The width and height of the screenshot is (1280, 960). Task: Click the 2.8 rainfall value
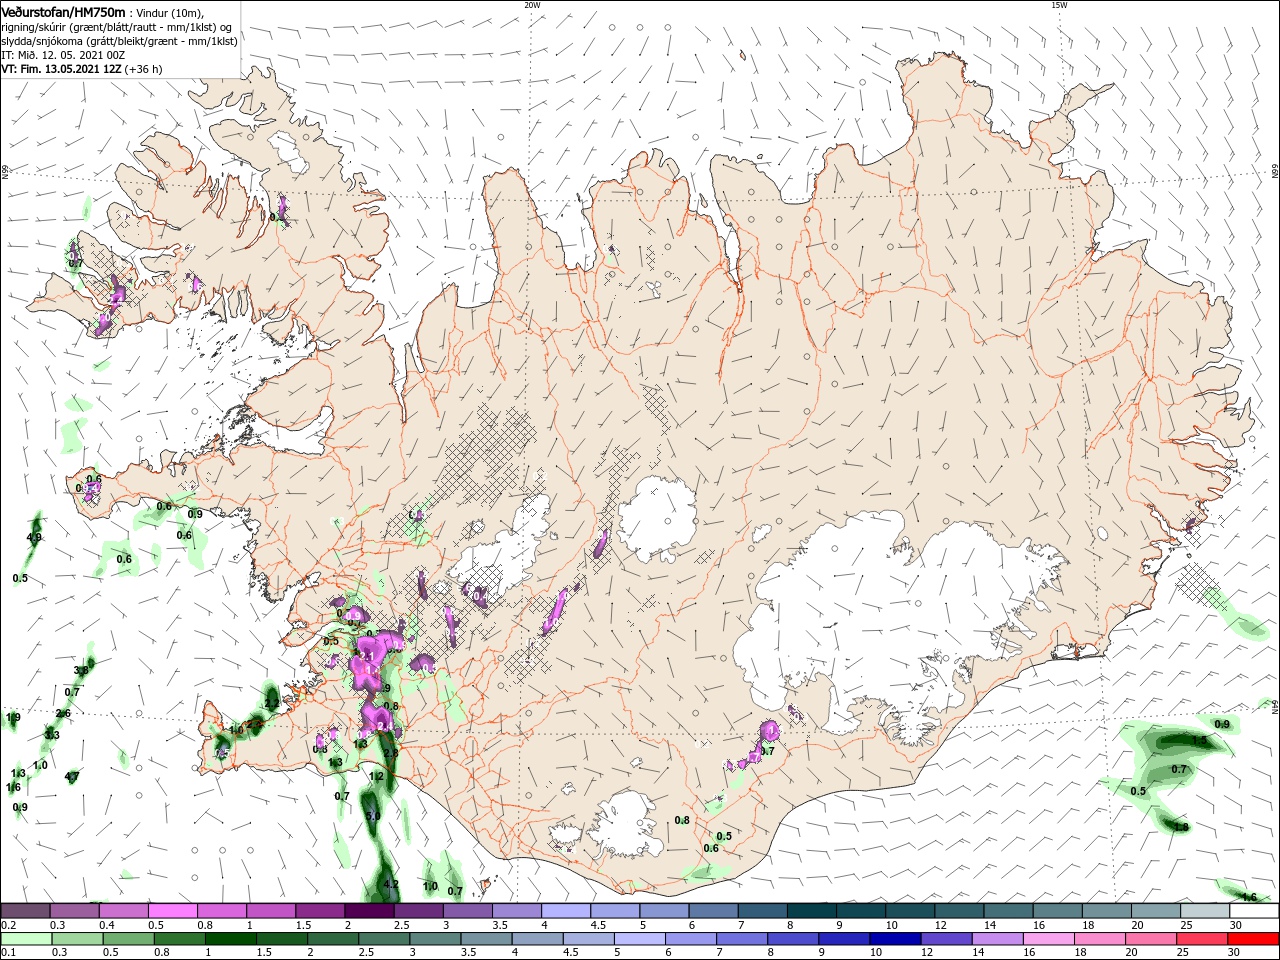(x=391, y=752)
